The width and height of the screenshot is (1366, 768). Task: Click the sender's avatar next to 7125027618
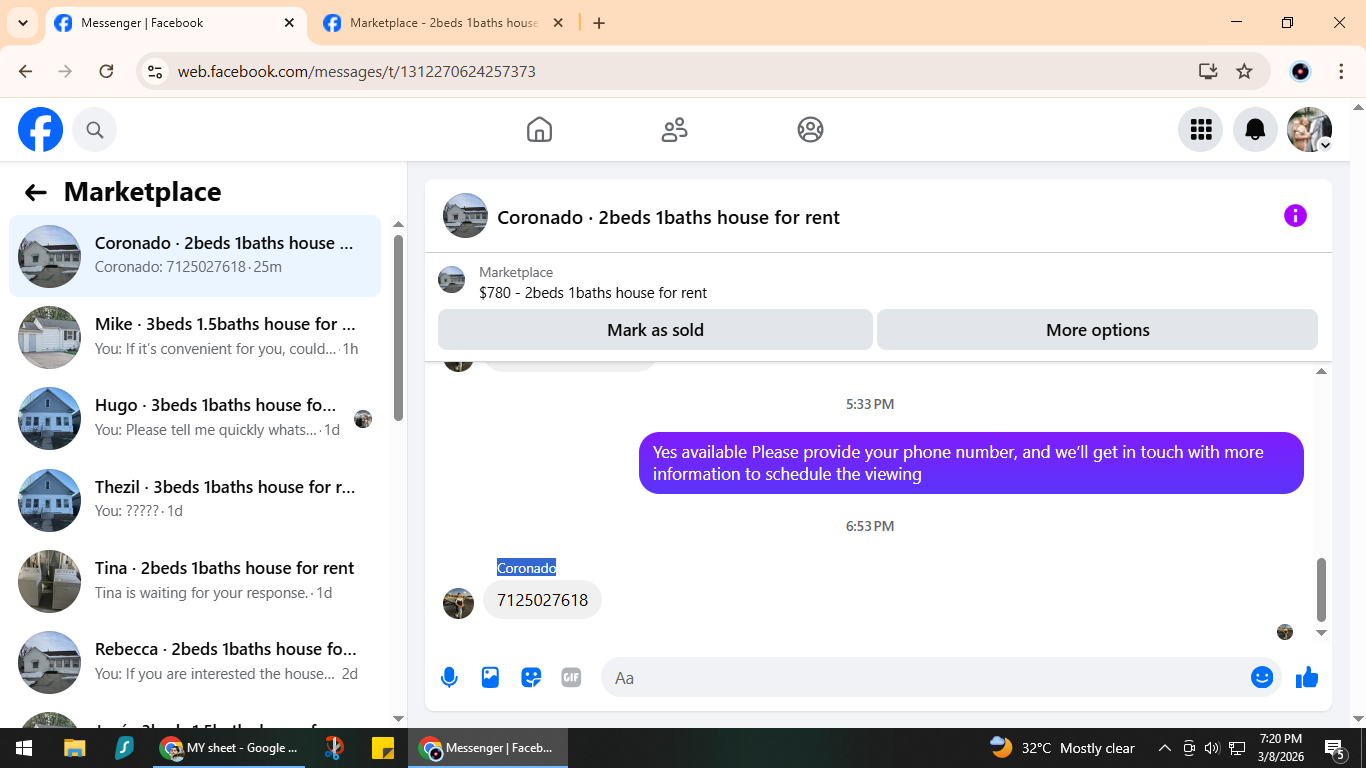click(458, 603)
